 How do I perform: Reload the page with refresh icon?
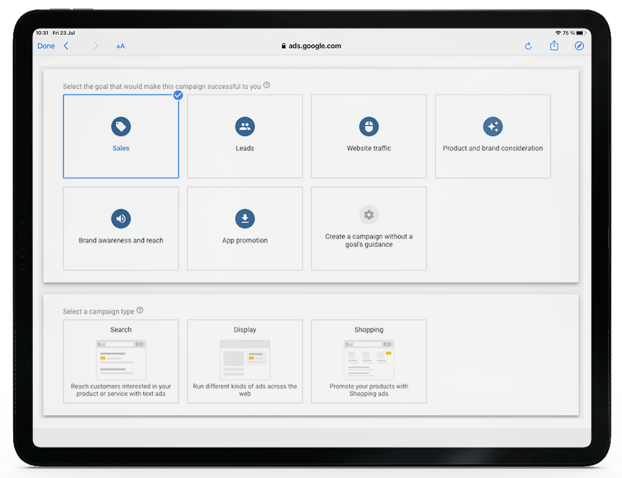[x=528, y=46]
